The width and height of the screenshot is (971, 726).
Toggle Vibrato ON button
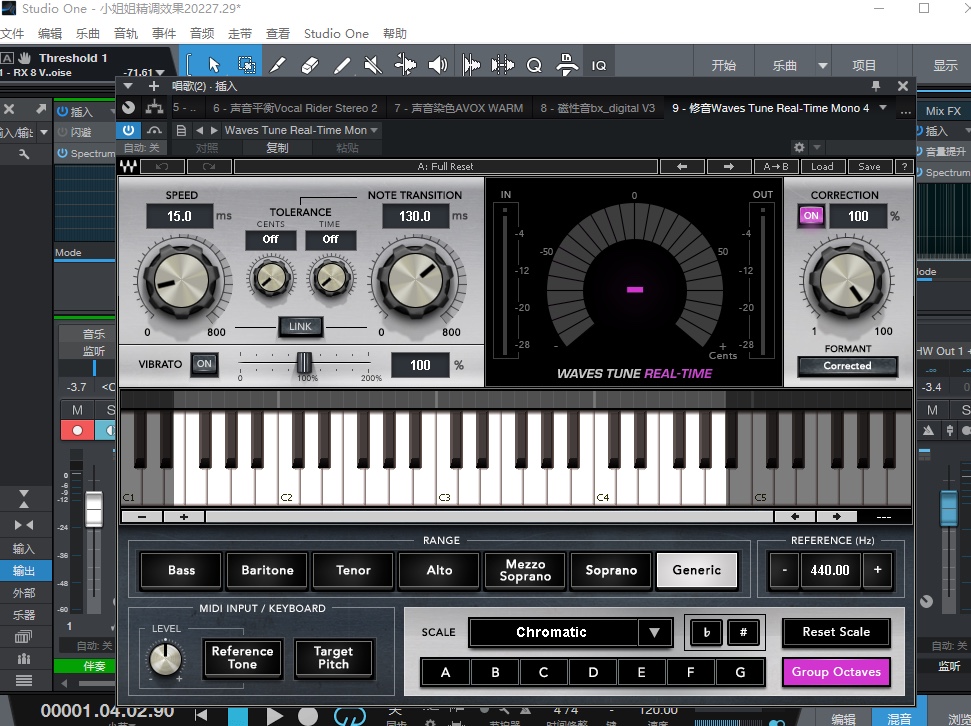[204, 364]
